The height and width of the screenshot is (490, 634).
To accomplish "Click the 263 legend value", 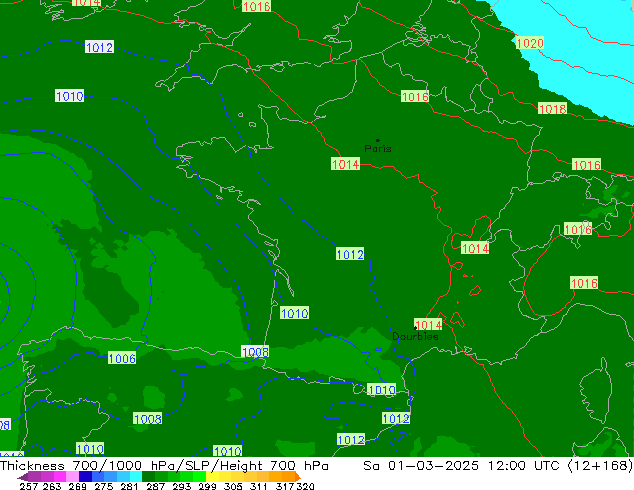I will 52,486.
